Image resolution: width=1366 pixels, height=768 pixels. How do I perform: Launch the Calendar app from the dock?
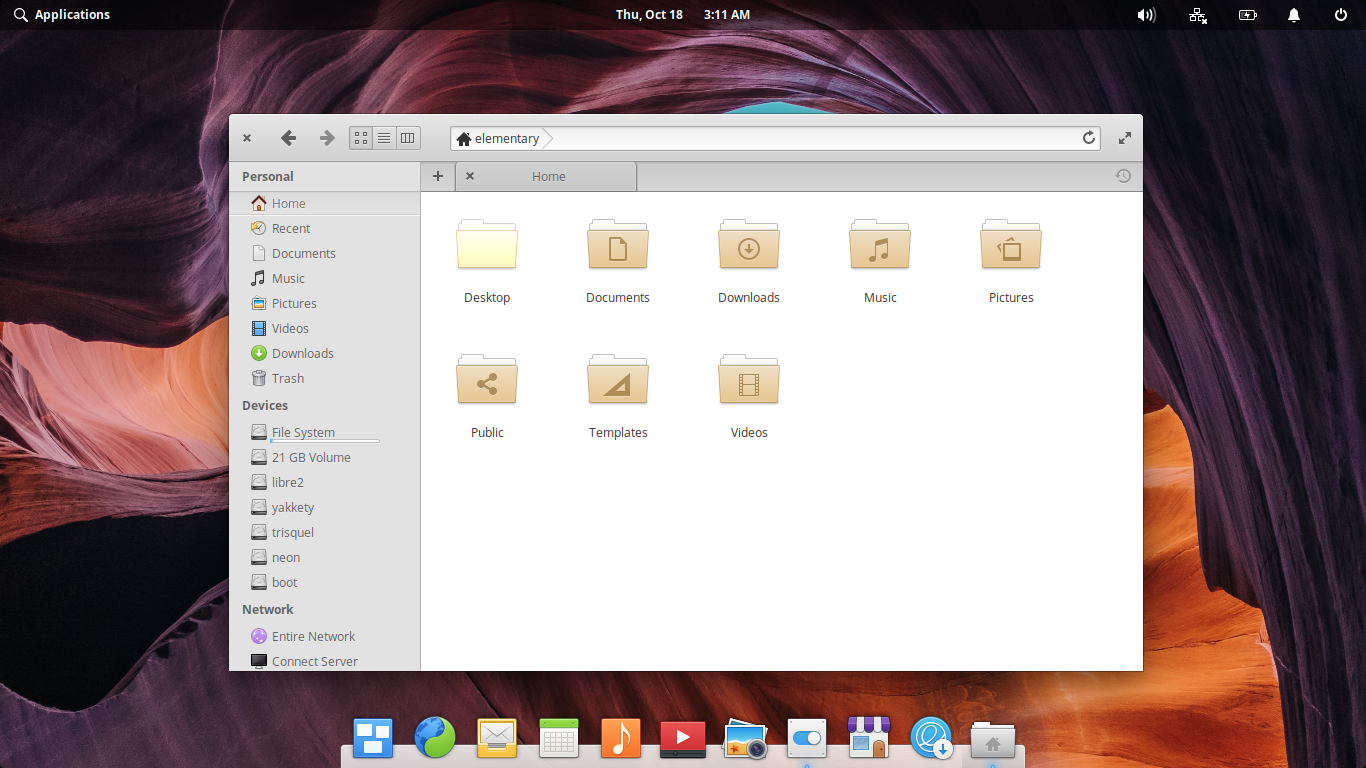coord(559,739)
